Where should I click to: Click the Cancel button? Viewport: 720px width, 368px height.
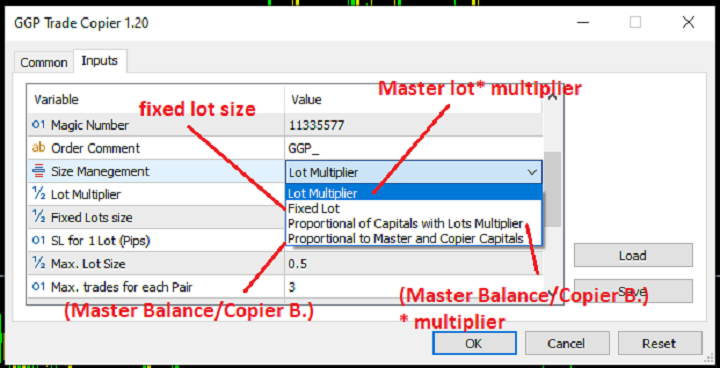[567, 343]
